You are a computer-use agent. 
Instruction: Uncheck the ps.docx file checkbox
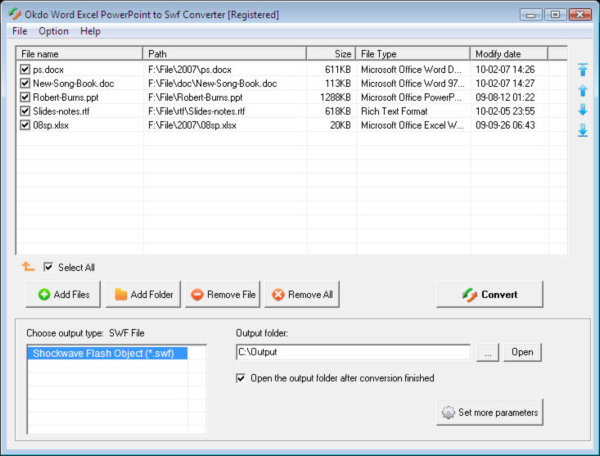[25, 69]
